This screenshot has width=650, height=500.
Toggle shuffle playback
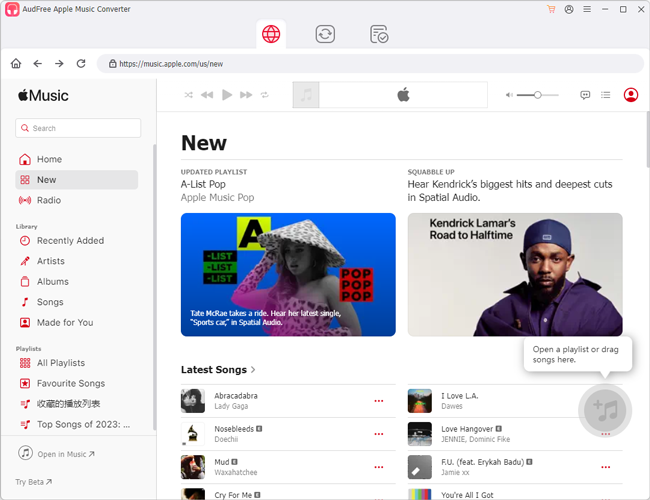(x=189, y=95)
